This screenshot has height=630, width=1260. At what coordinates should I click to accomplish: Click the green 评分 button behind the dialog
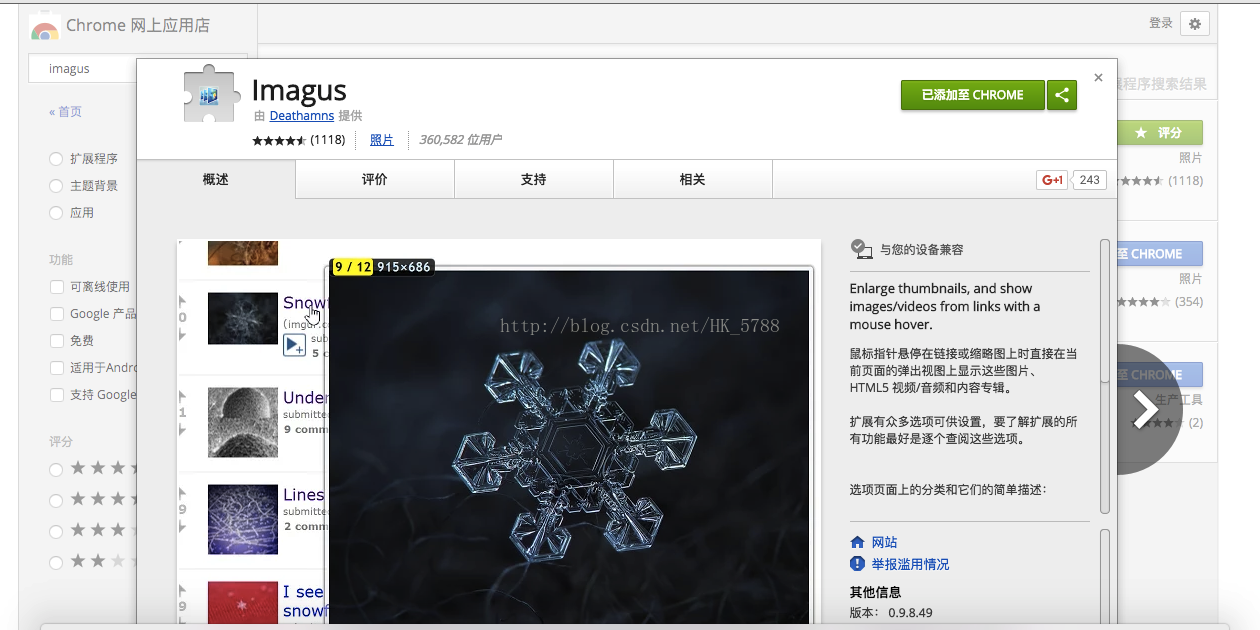tap(1160, 133)
